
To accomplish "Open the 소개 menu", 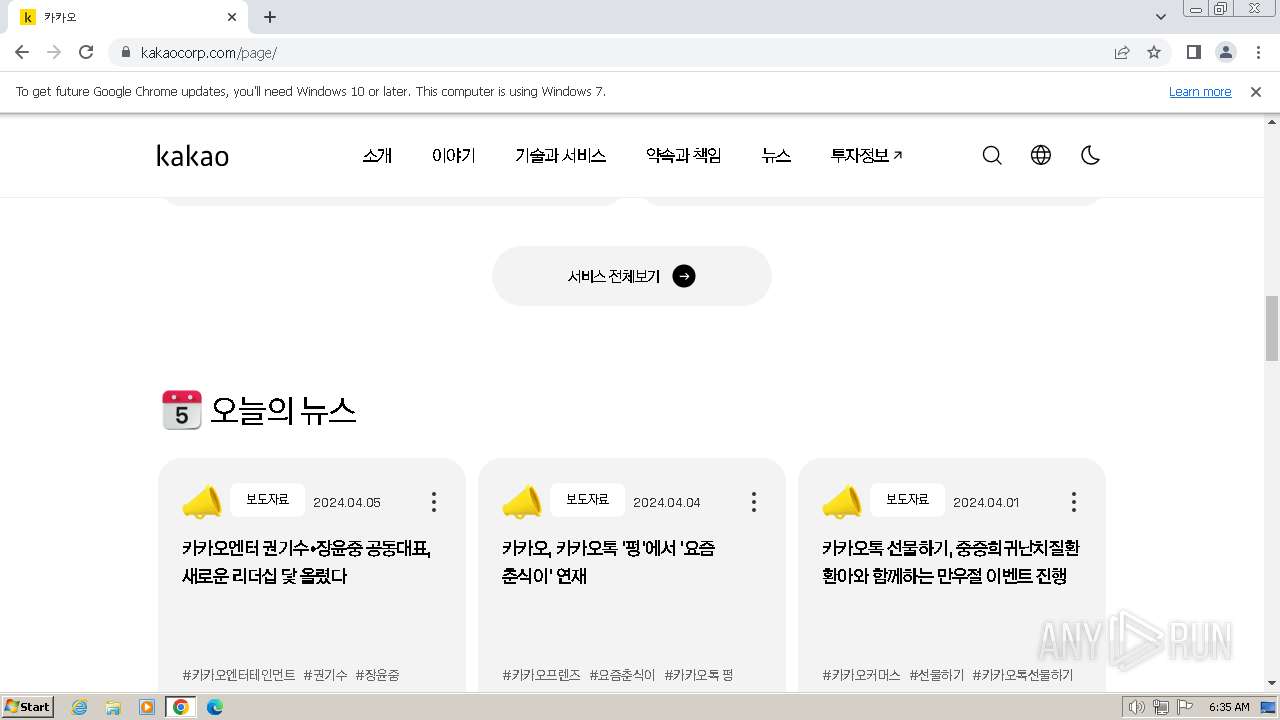I will click(x=377, y=155).
